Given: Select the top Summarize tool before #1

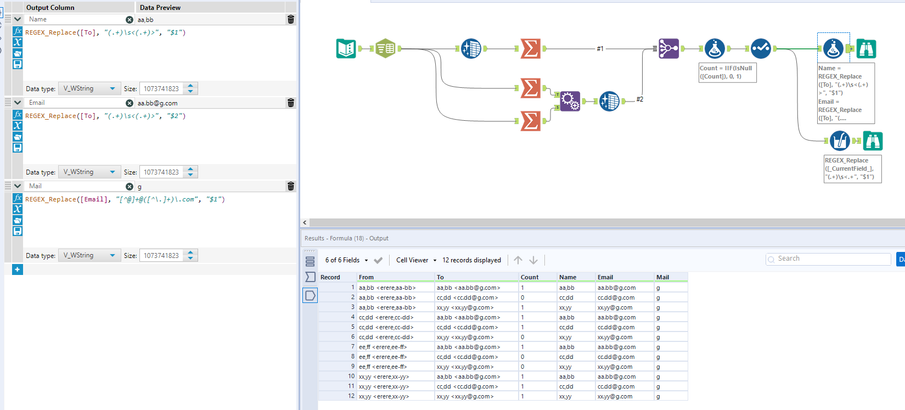Looking at the screenshot, I should [530, 49].
